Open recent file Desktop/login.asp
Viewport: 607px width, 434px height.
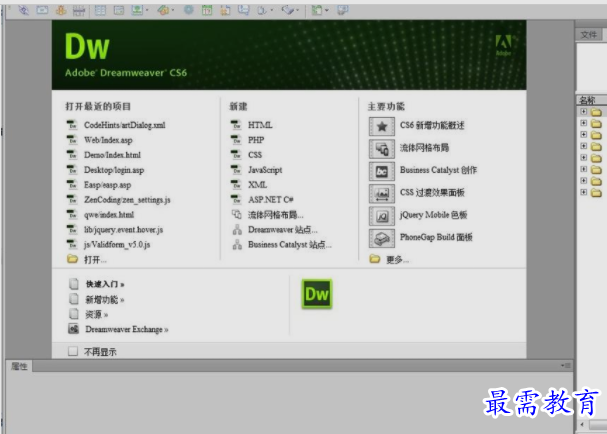click(x=114, y=170)
